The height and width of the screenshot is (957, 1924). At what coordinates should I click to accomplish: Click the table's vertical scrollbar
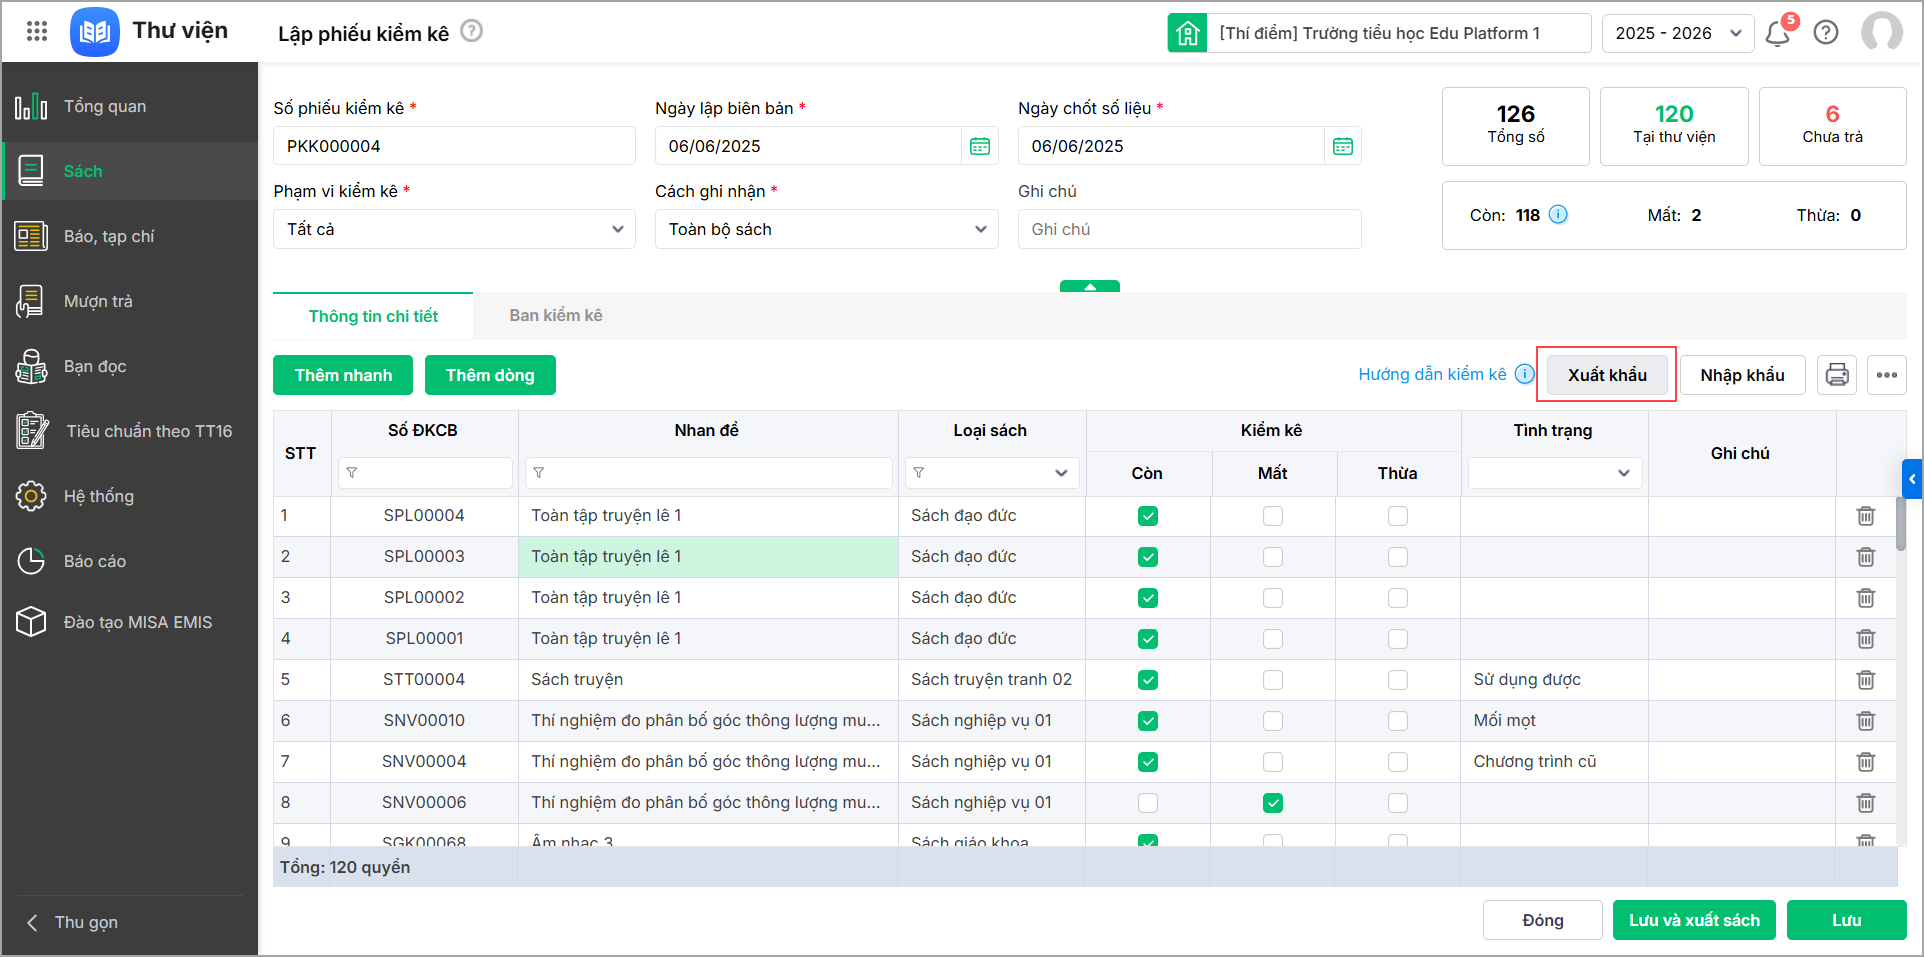tap(1900, 524)
